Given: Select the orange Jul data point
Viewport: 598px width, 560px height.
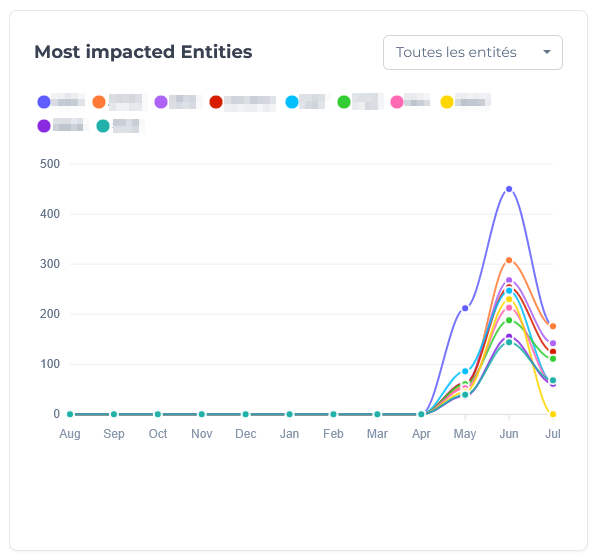Looking at the screenshot, I should point(553,326).
